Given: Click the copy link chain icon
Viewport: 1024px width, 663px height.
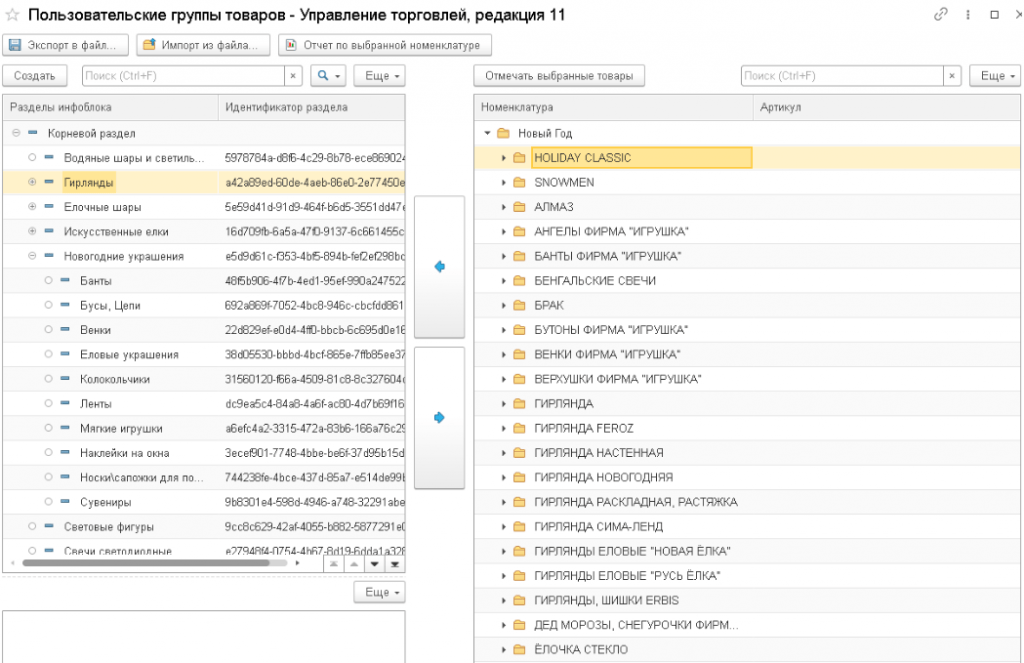Looking at the screenshot, I should [941, 15].
